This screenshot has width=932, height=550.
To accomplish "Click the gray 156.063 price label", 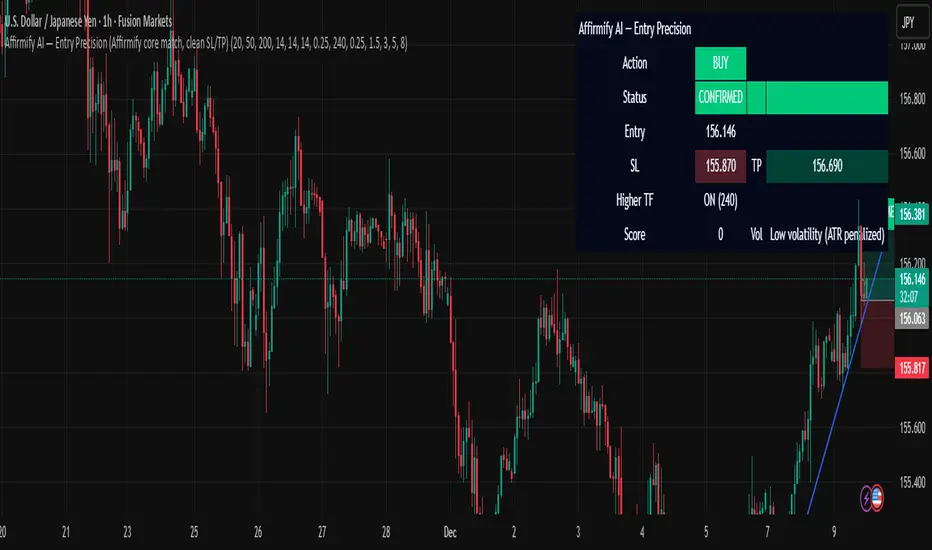I will coord(912,319).
